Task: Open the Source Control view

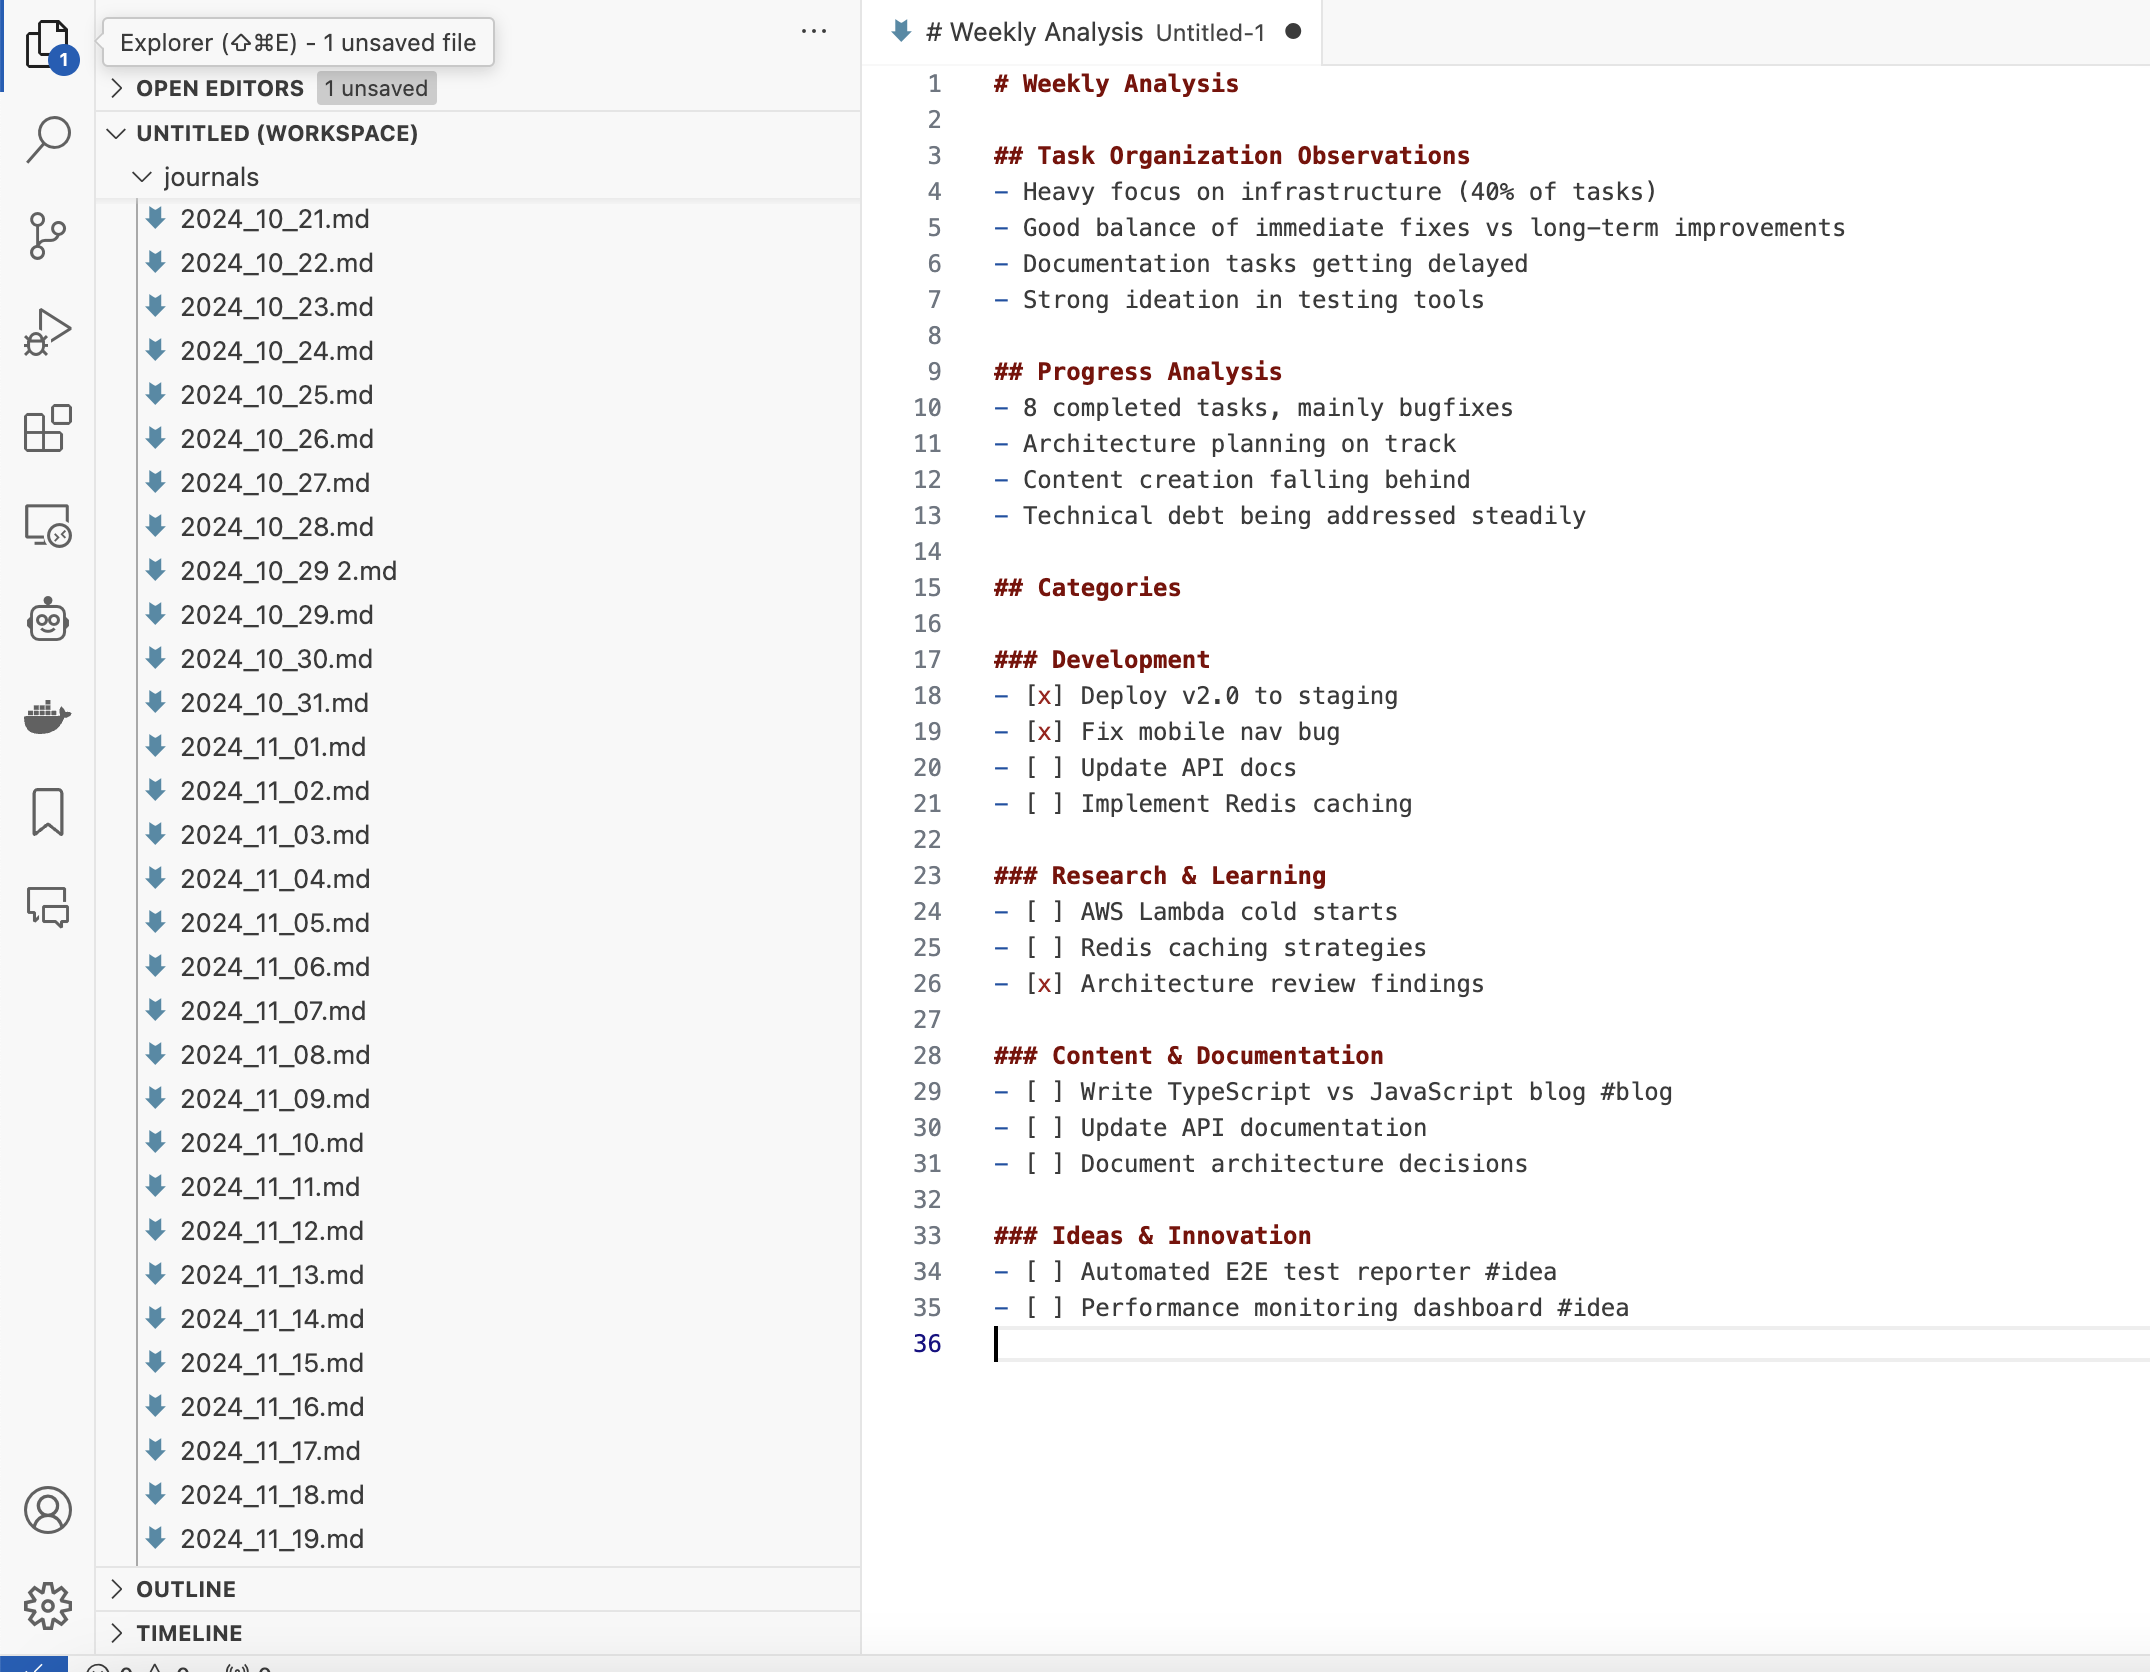Action: (x=47, y=236)
